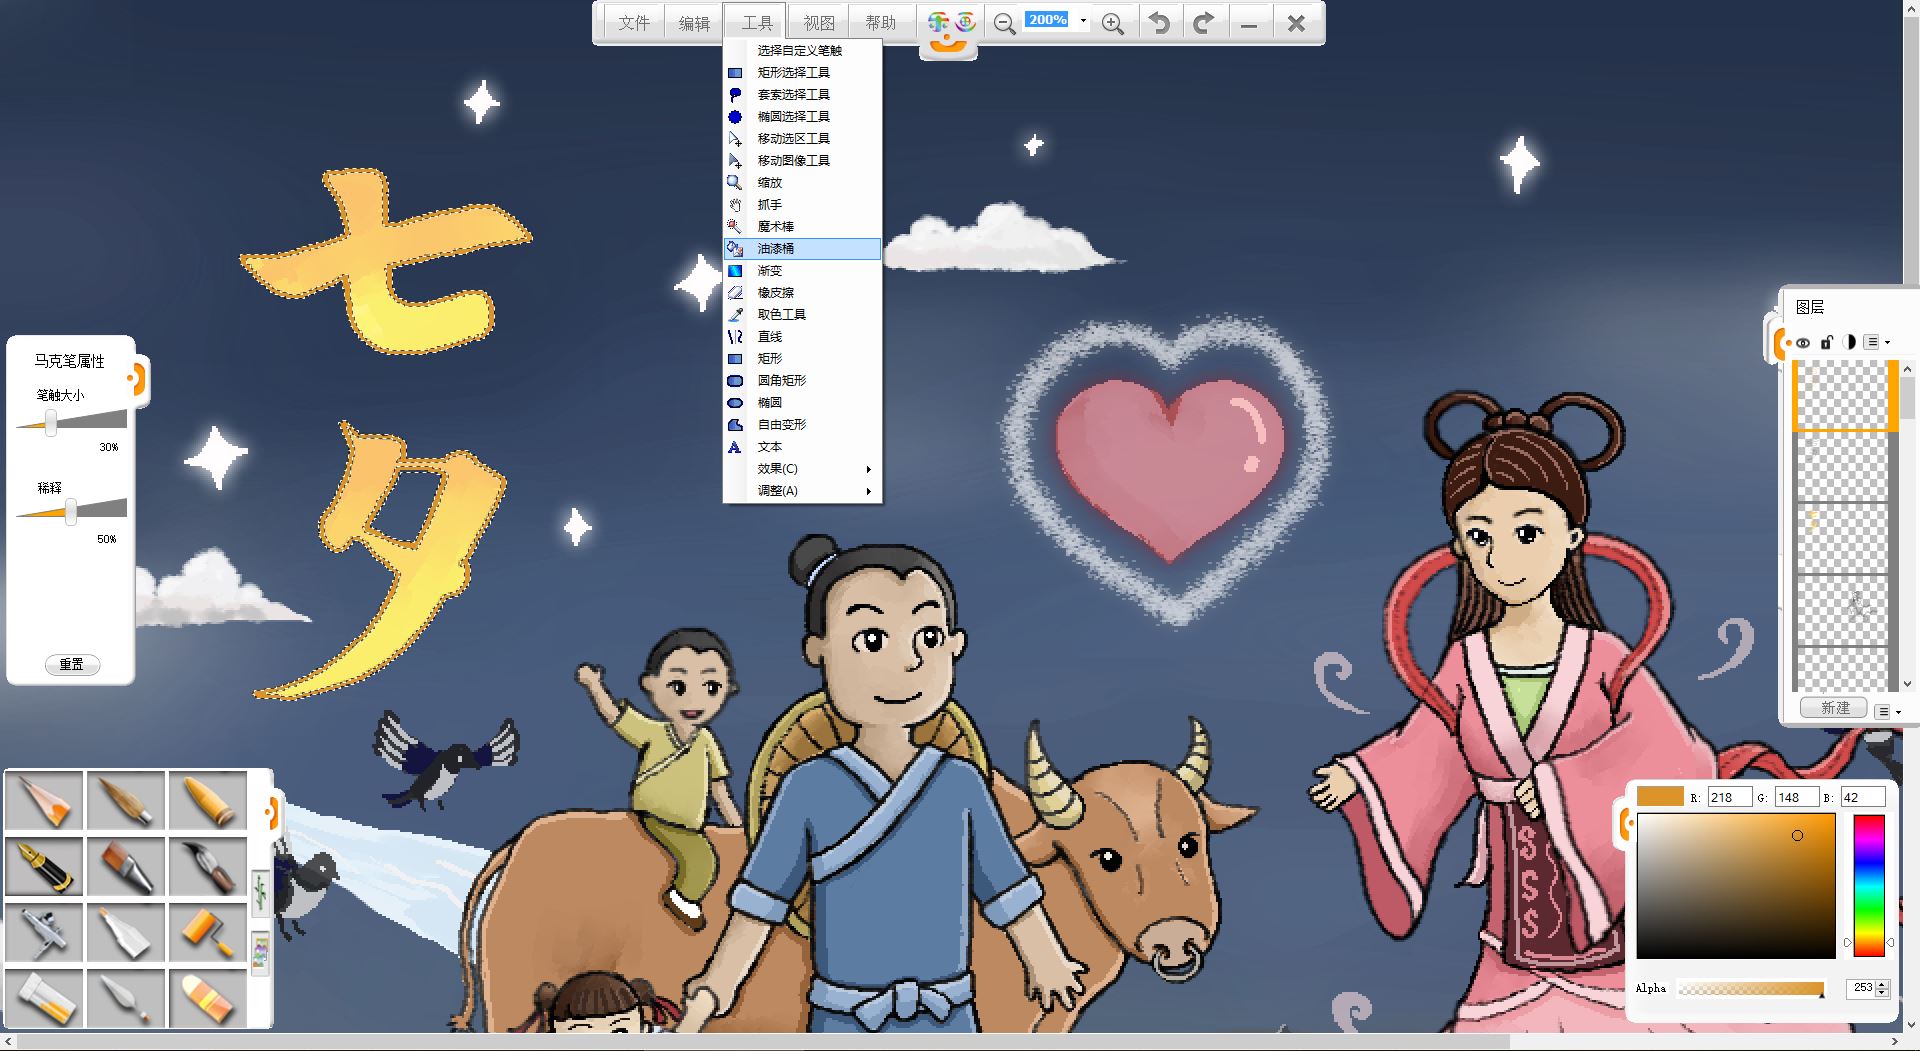Open the 文件 menu
The image size is (1920, 1051).
pyautogui.click(x=633, y=23)
